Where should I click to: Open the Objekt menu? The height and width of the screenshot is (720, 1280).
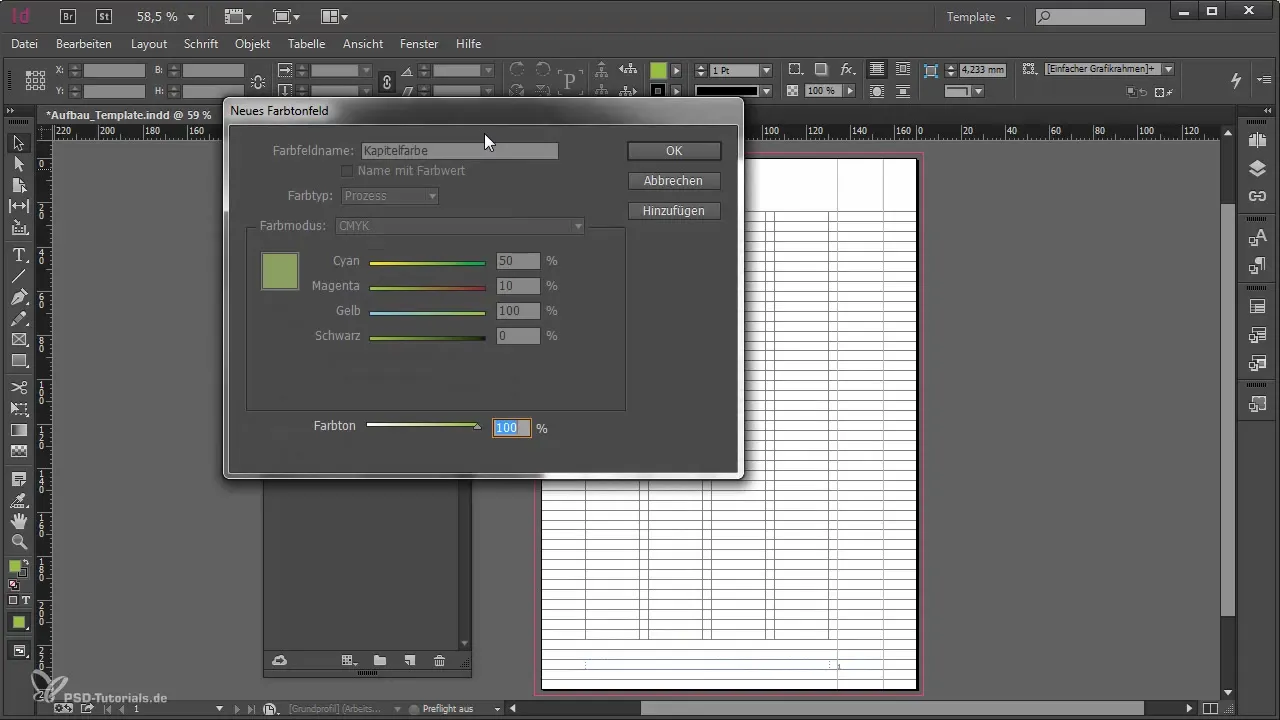253,44
